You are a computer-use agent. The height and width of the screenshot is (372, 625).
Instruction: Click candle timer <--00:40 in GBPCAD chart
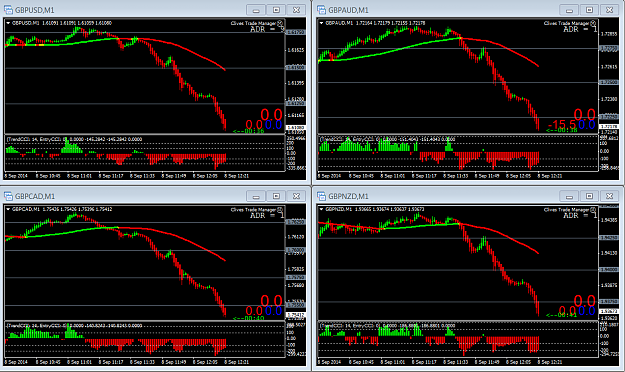(249, 318)
